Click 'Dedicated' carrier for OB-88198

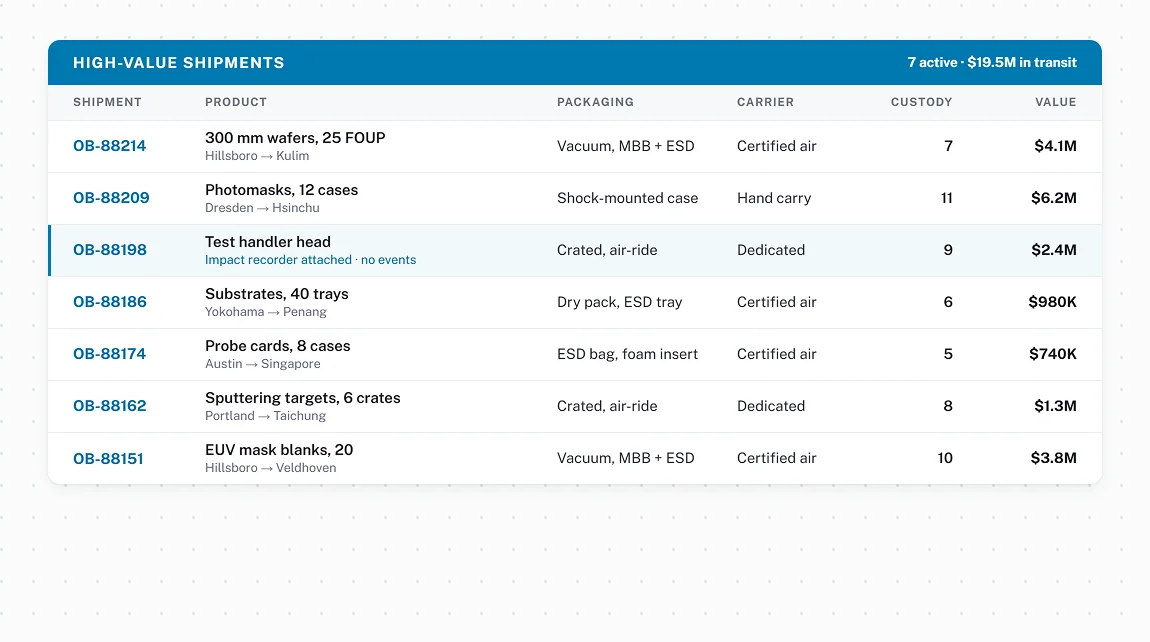click(771, 250)
